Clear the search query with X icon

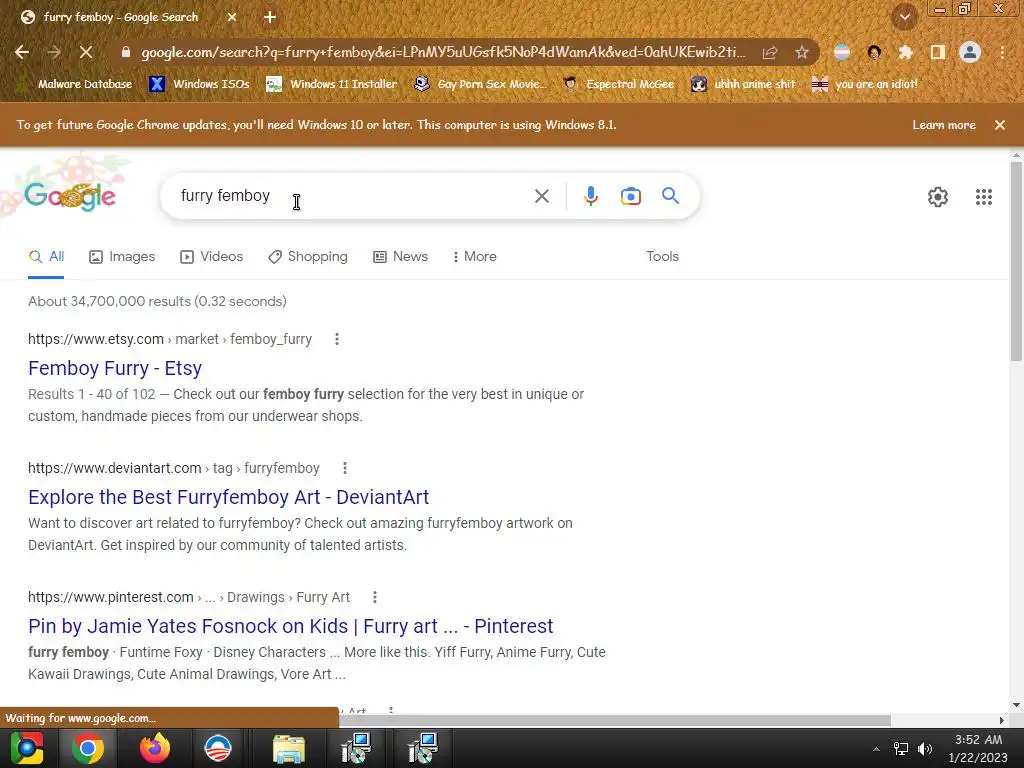(x=541, y=196)
